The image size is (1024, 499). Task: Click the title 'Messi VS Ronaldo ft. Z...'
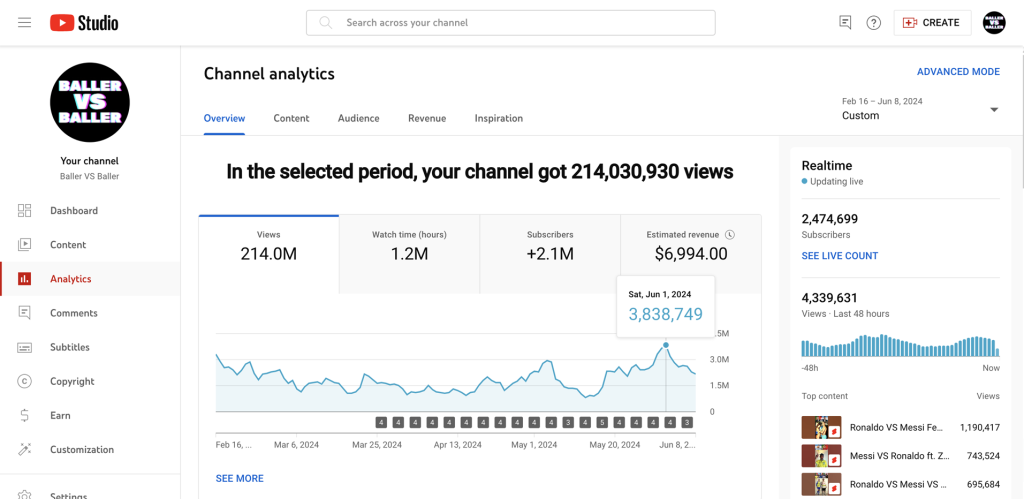coord(899,456)
